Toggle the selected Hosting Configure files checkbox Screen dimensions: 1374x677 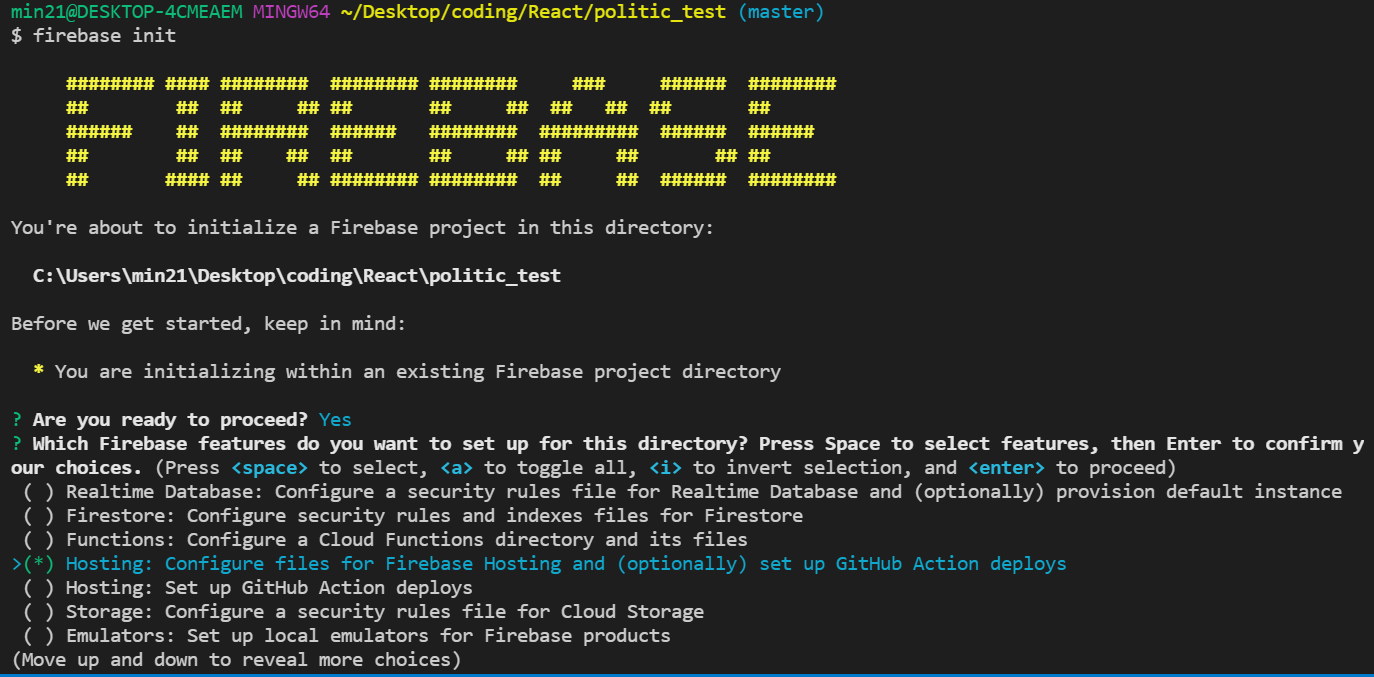click(38, 564)
